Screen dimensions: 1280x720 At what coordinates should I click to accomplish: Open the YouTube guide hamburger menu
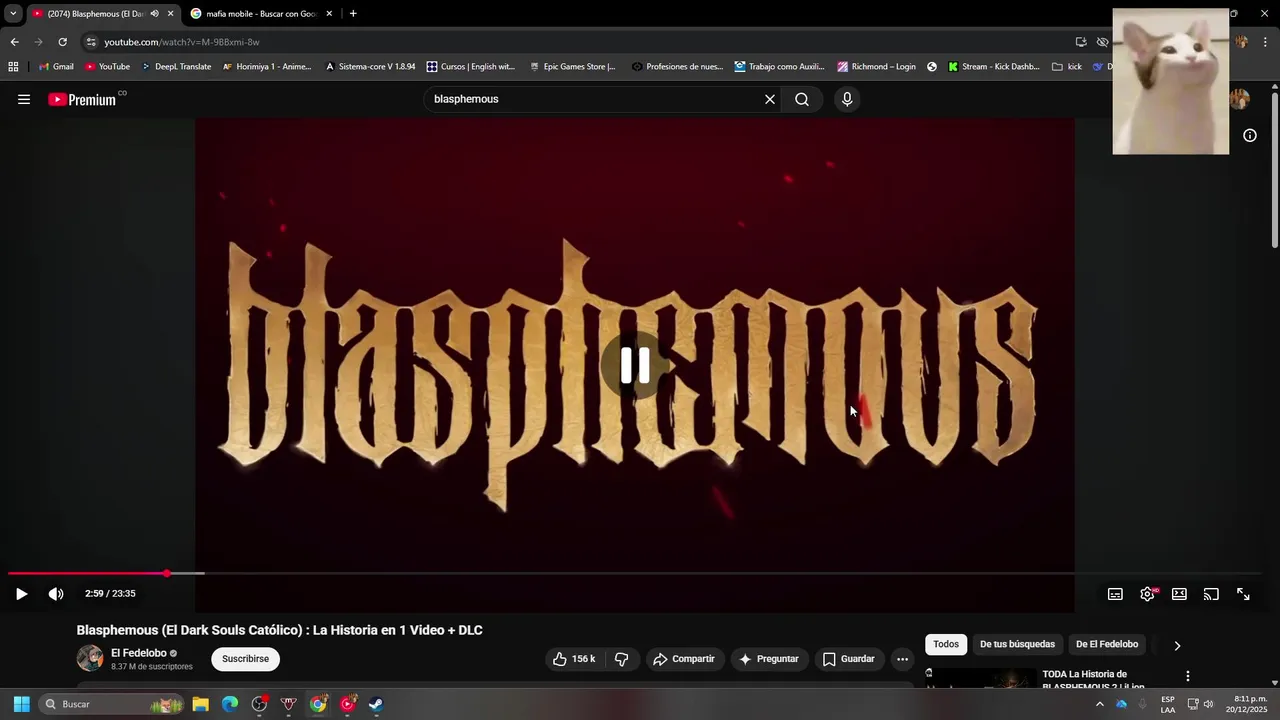click(24, 99)
